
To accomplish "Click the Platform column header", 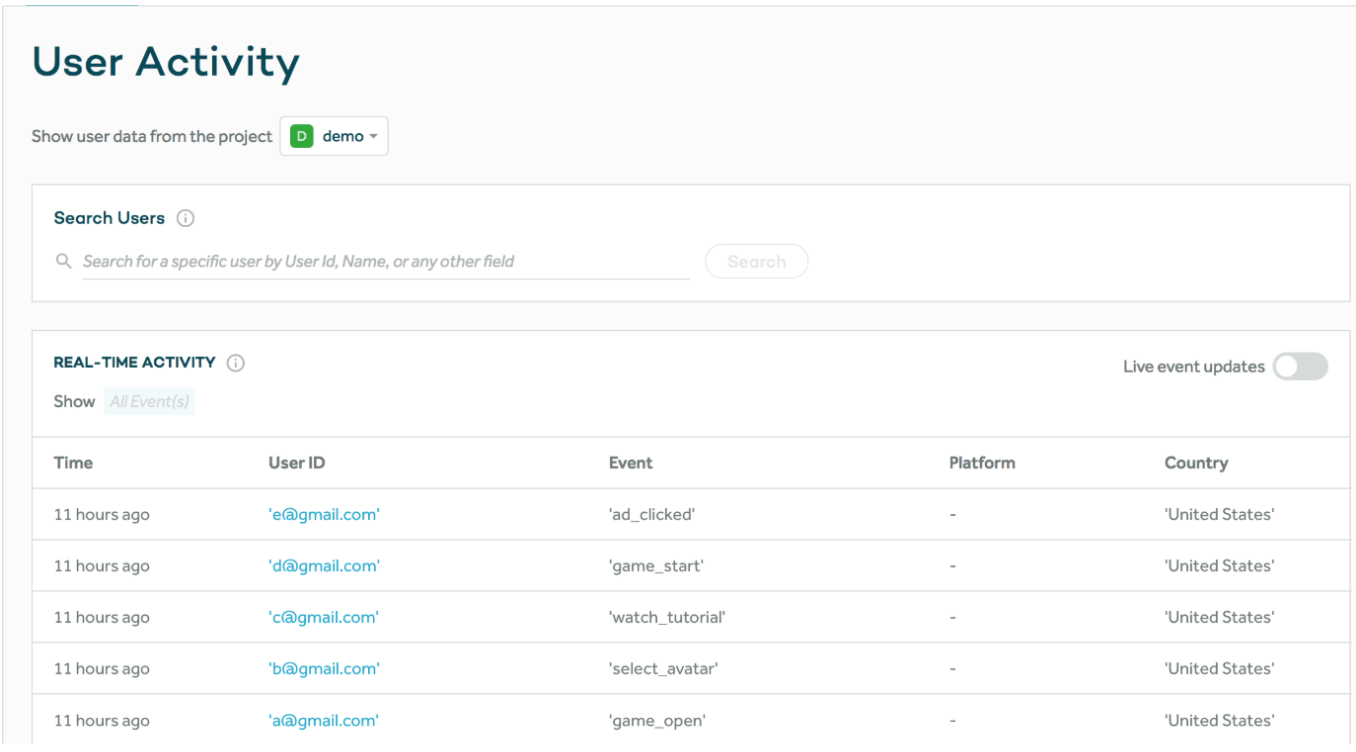I will [x=981, y=463].
